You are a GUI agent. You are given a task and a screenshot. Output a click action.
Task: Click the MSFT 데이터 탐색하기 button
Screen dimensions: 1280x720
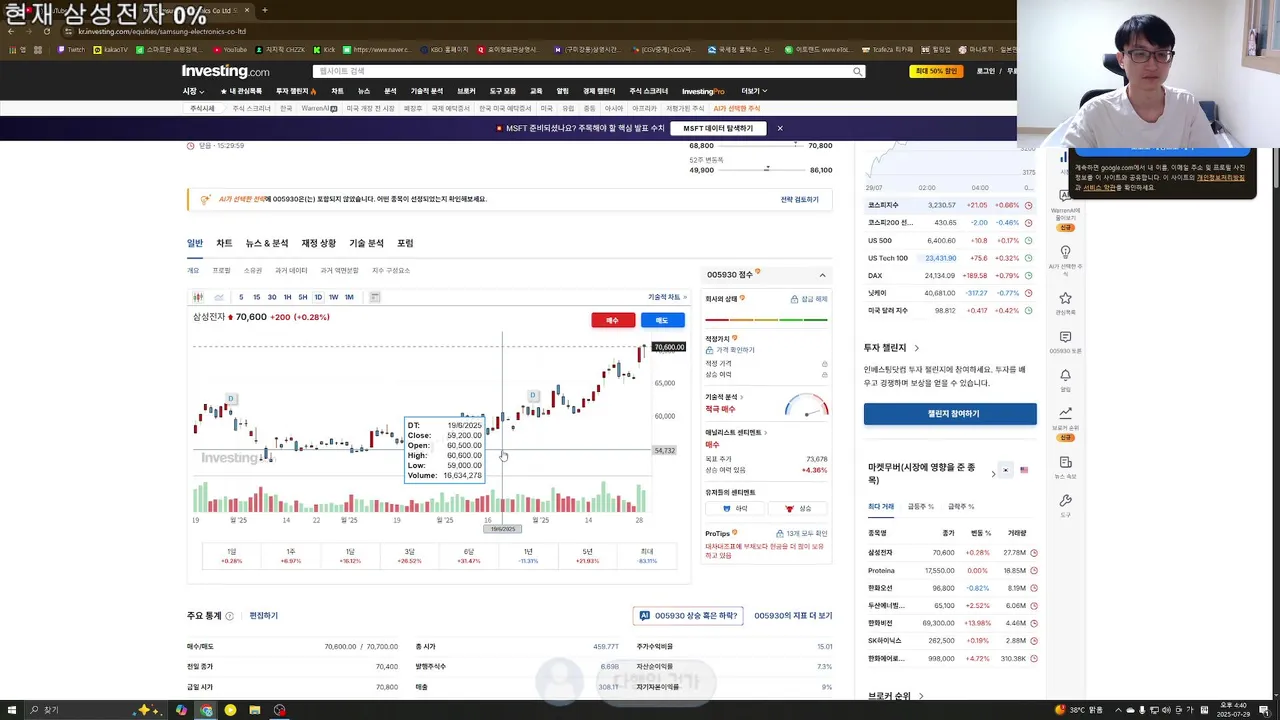tap(718, 128)
